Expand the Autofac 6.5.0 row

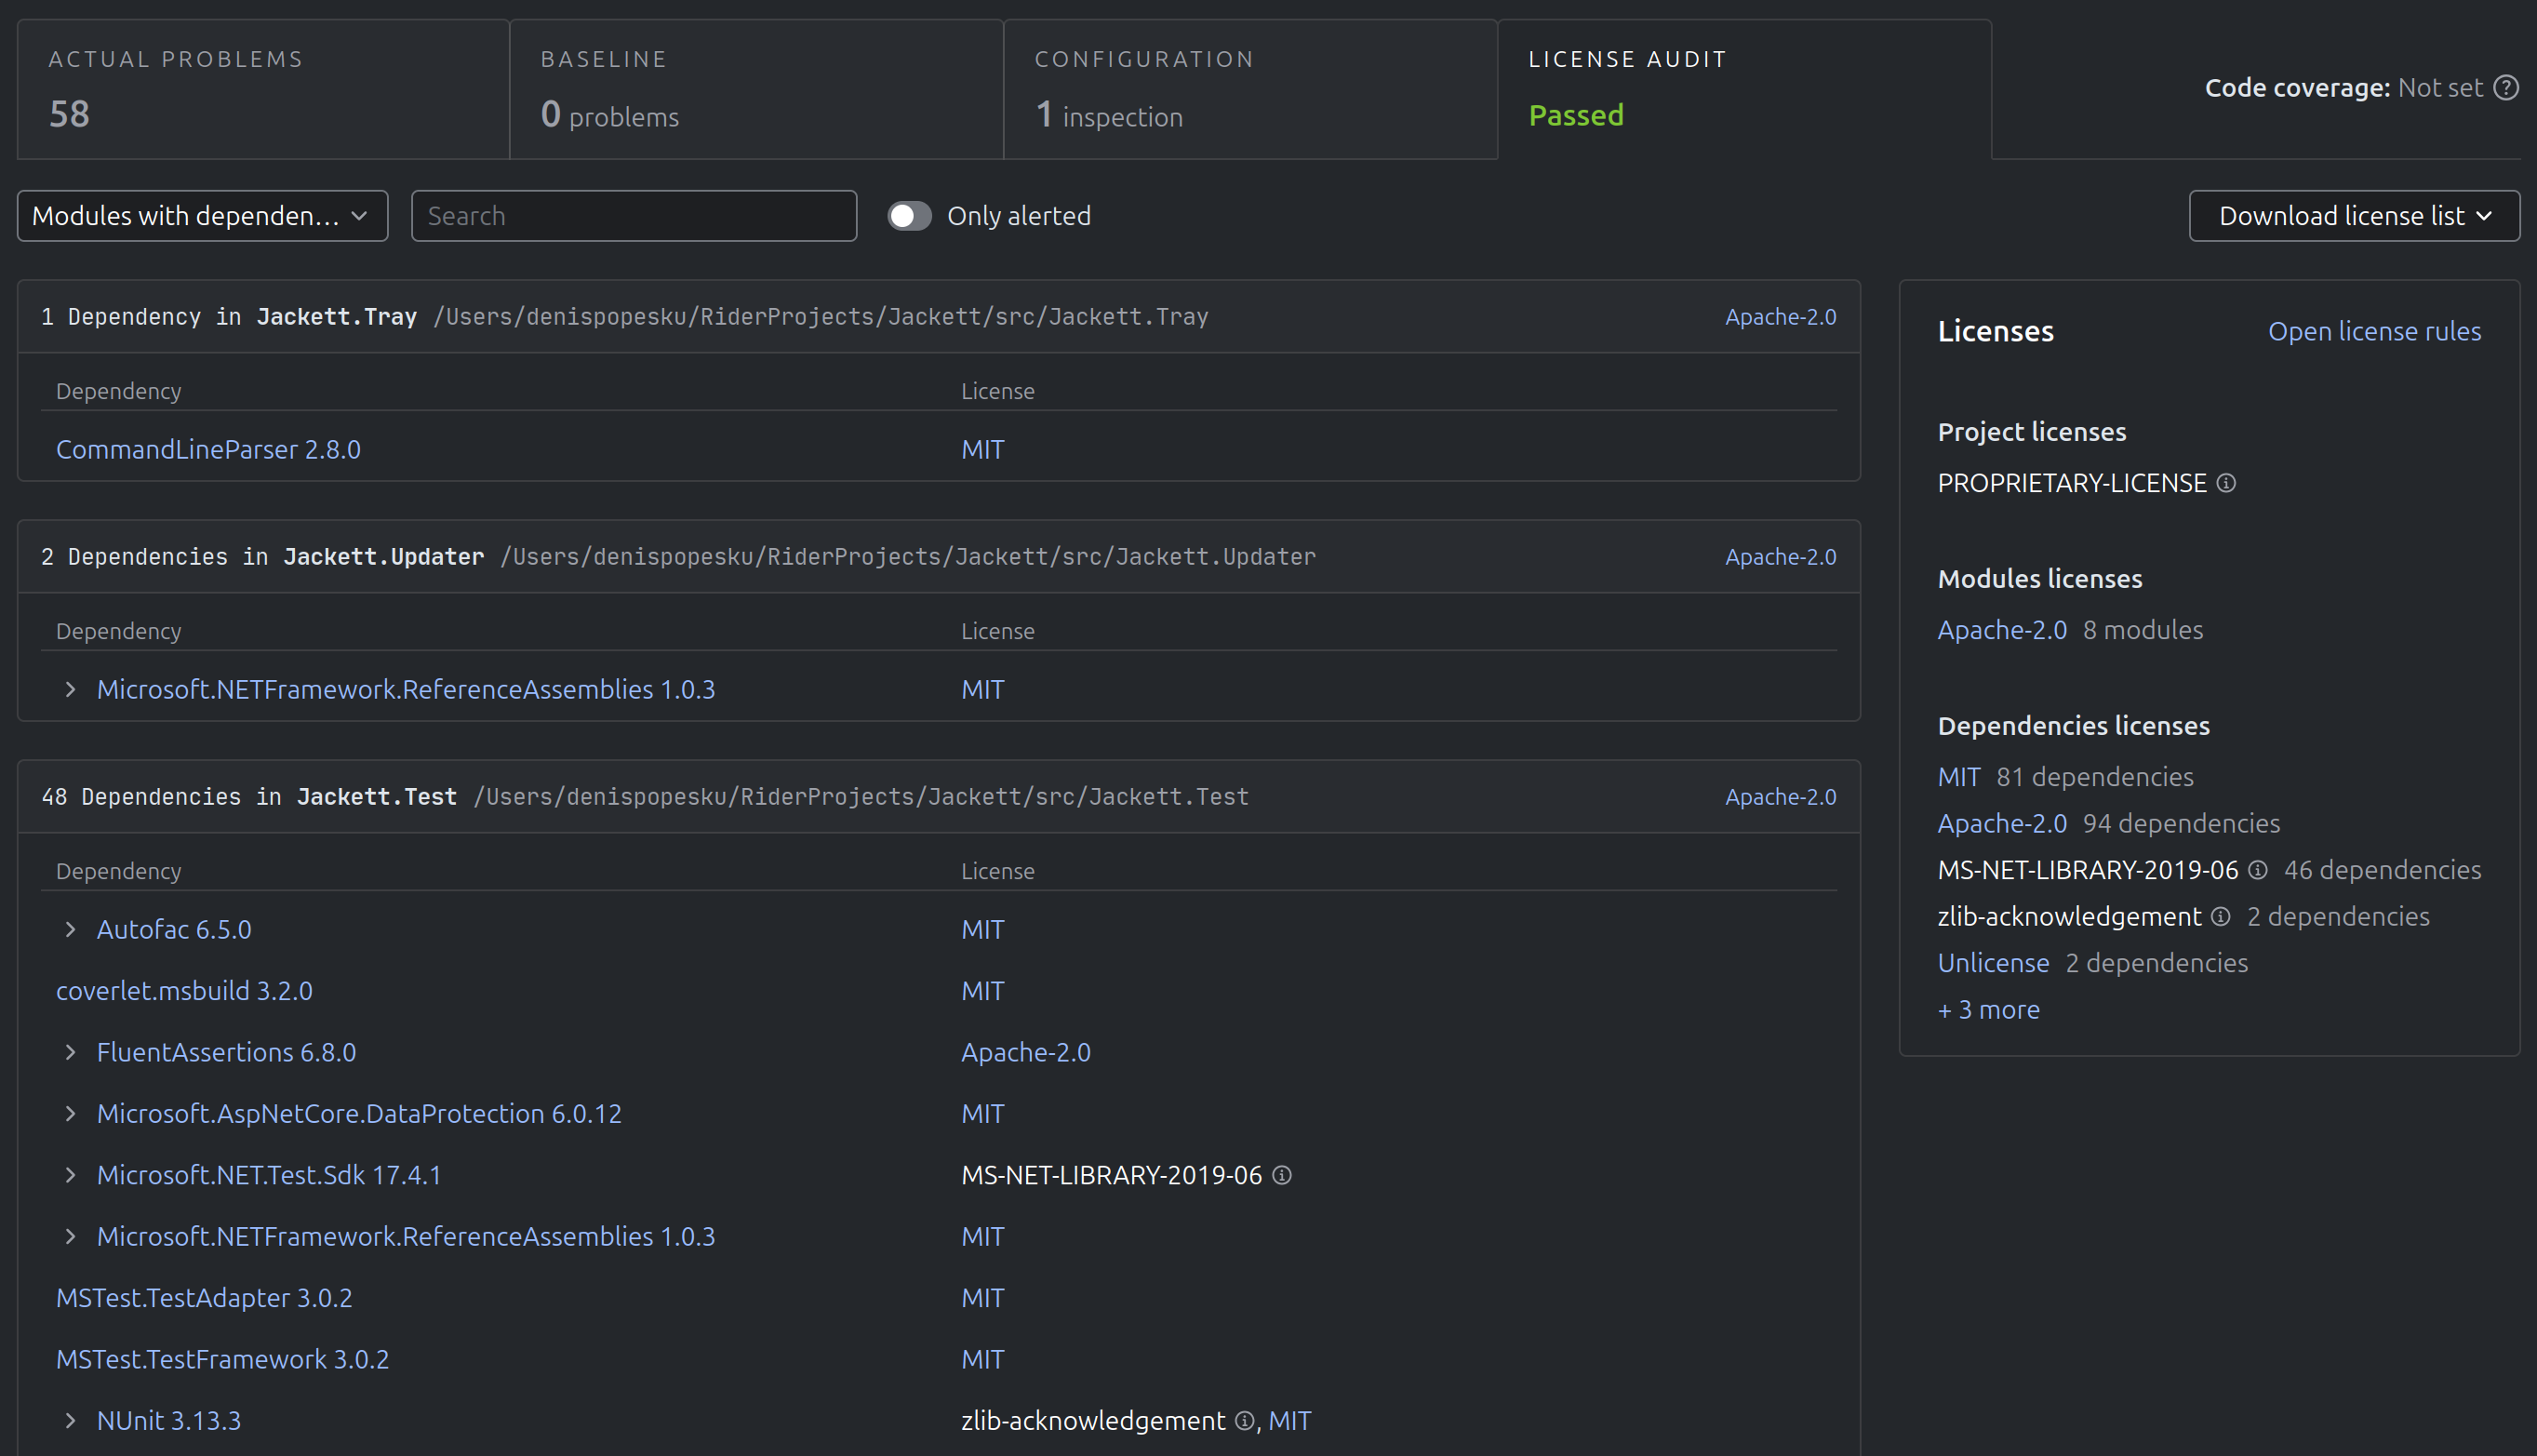click(x=70, y=930)
